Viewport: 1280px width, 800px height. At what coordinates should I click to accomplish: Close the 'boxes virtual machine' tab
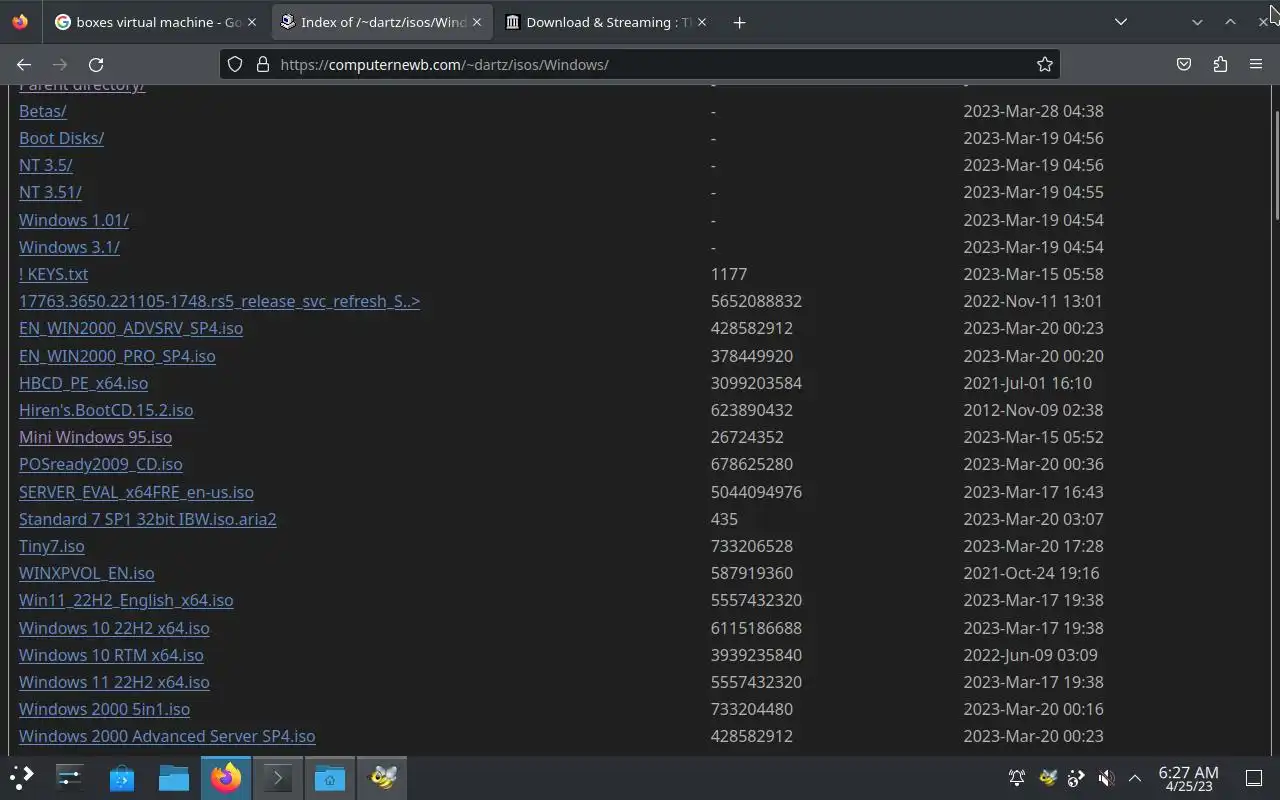251,22
